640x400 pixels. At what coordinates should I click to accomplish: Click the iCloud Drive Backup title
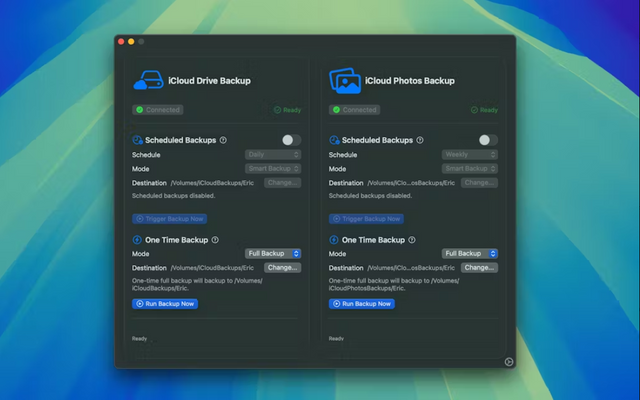click(x=209, y=80)
